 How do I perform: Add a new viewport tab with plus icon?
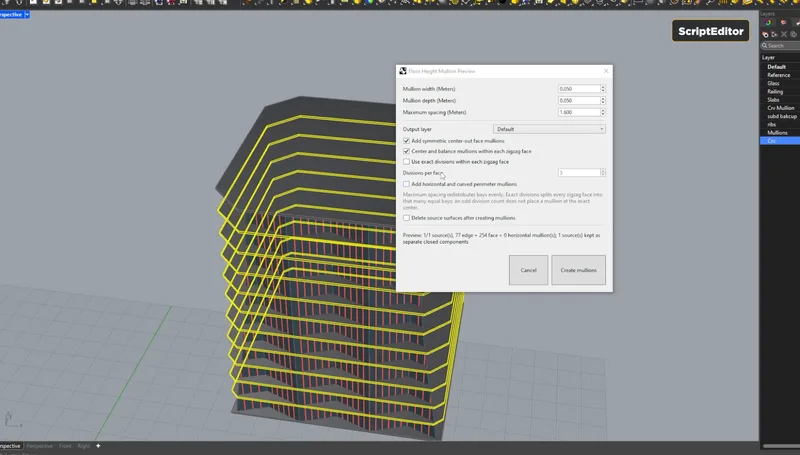[x=98, y=446]
